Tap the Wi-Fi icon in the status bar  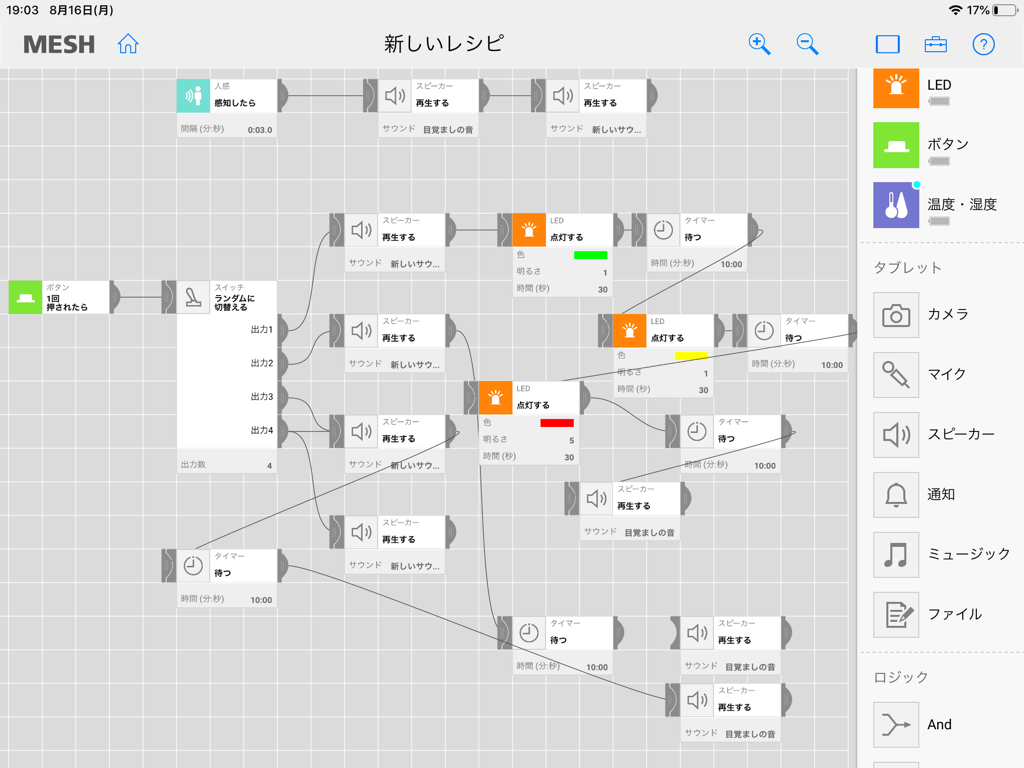(956, 10)
